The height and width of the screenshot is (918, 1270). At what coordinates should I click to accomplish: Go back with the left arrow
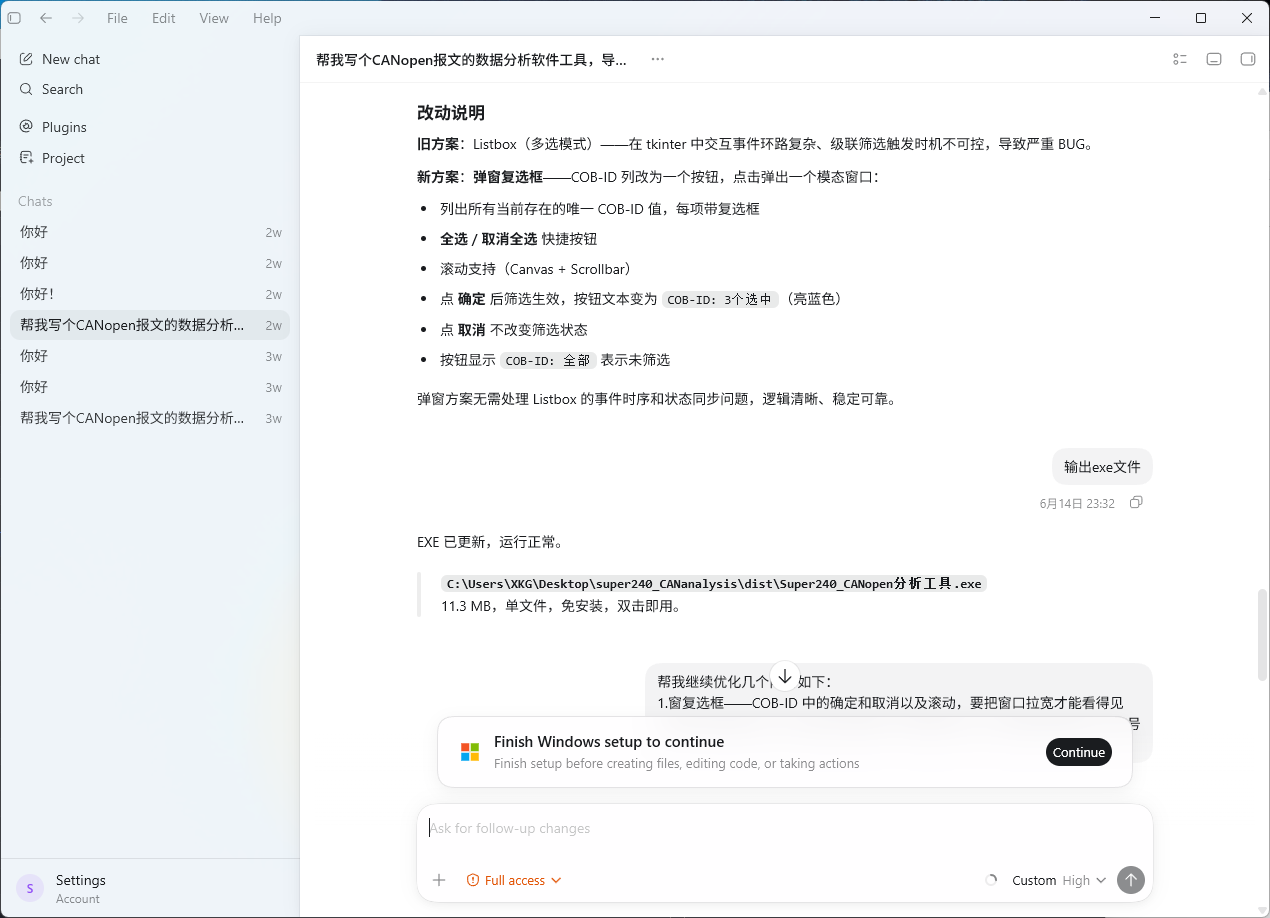(46, 18)
